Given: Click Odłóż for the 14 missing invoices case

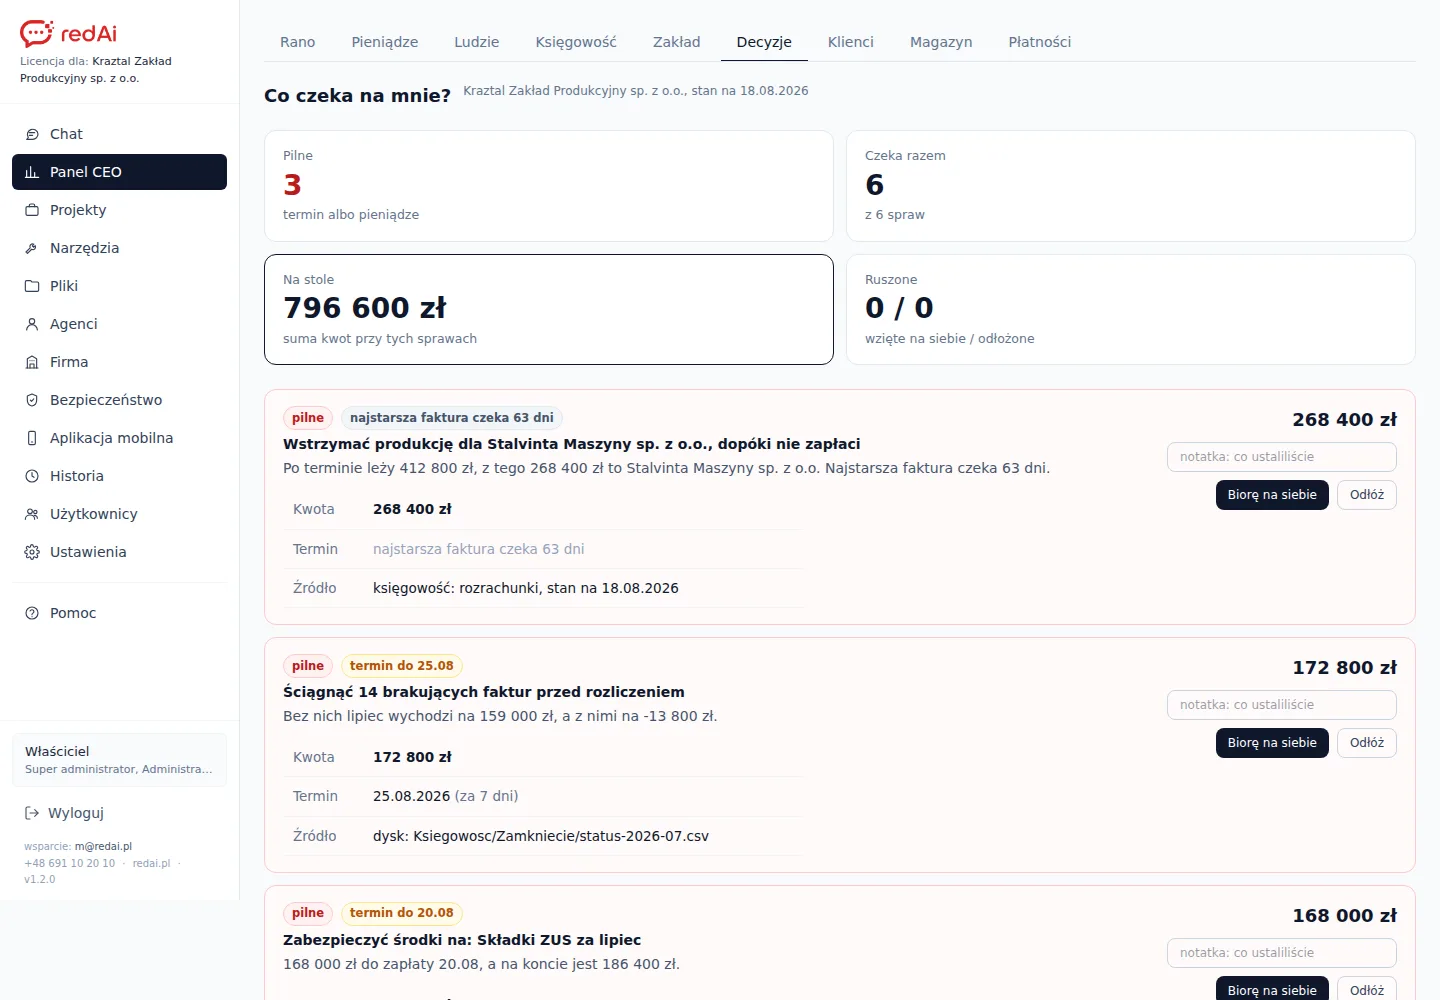Looking at the screenshot, I should tap(1367, 743).
